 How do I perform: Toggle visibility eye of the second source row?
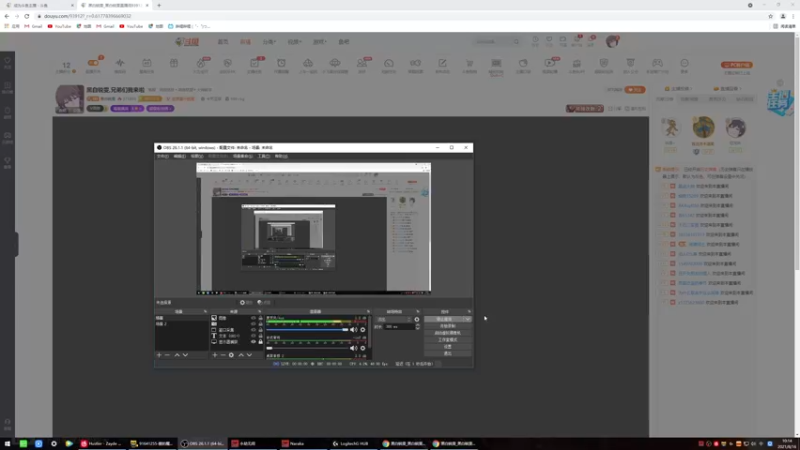[253, 324]
